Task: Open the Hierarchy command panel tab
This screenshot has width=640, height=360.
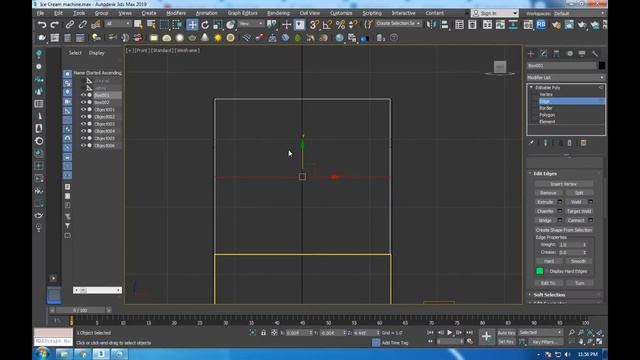Action: point(556,53)
